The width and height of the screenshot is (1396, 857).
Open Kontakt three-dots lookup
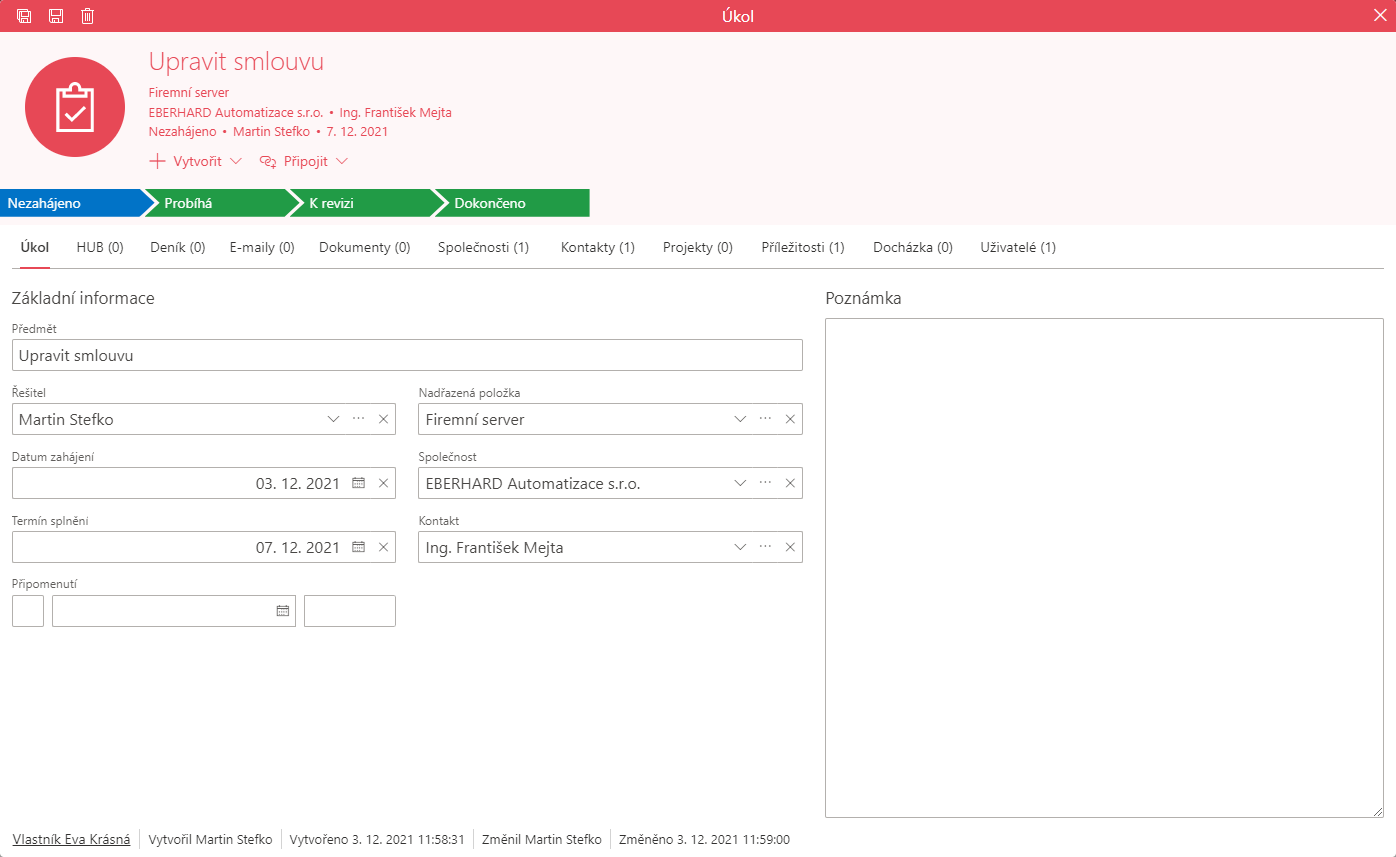(x=766, y=547)
